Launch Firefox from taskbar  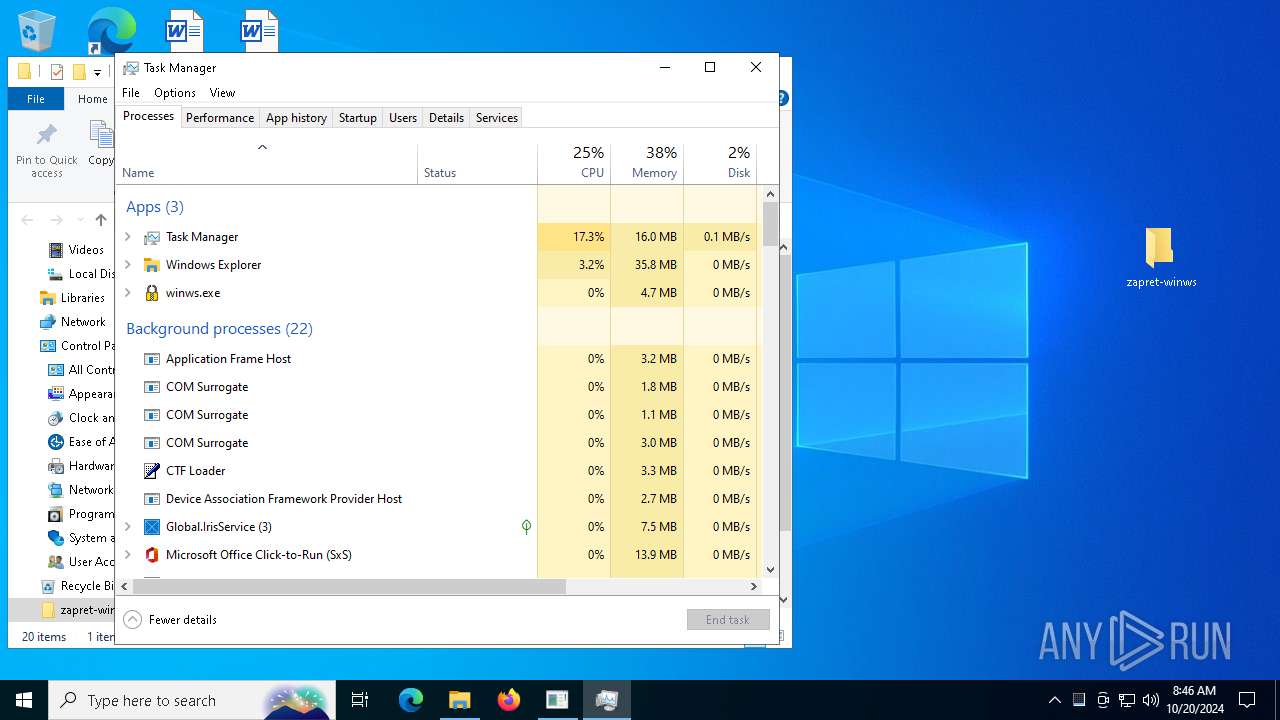[x=508, y=700]
